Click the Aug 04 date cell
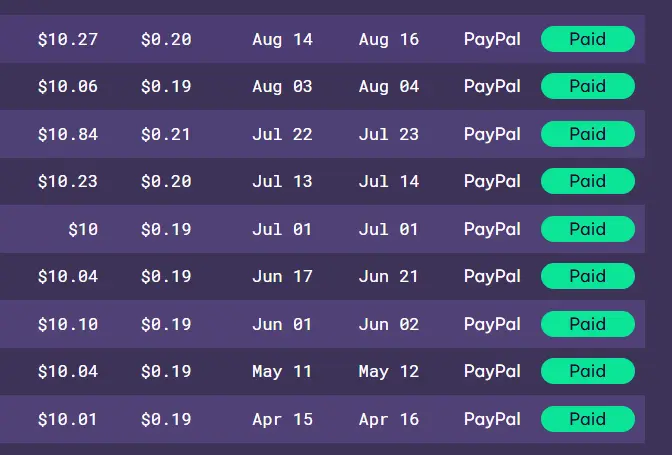Screen dimensions: 672x455 (x=388, y=87)
